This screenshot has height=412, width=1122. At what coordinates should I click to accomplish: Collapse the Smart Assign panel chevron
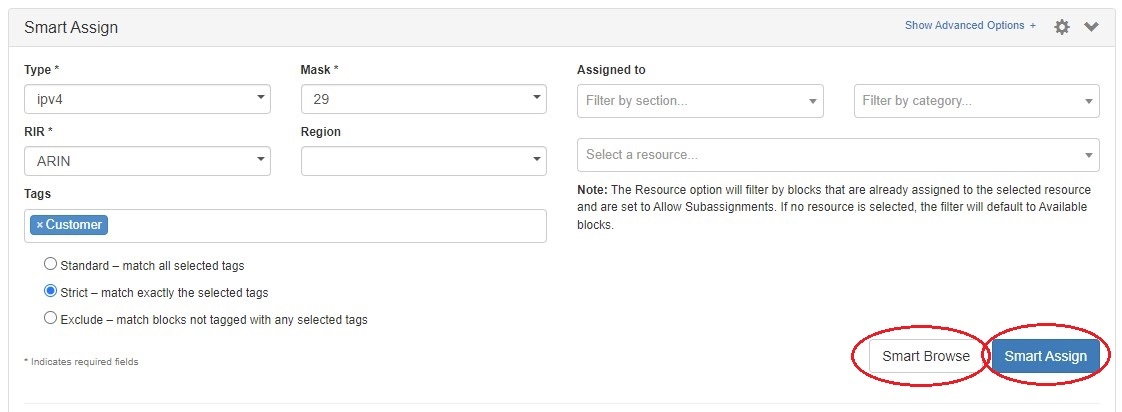[1091, 27]
